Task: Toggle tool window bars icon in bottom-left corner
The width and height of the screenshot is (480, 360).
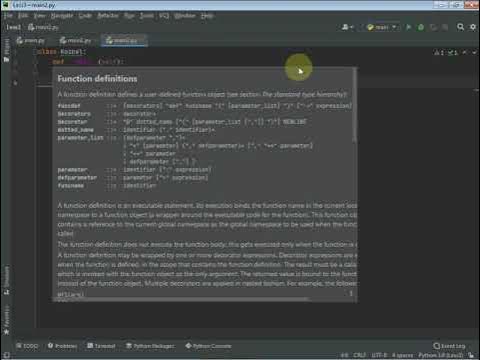Action: pos(6,355)
